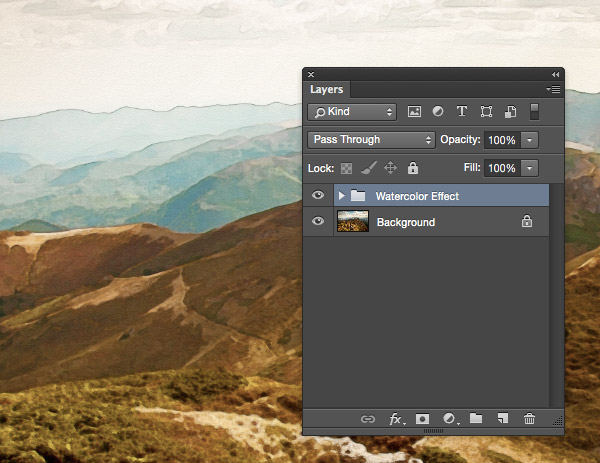The image size is (600, 463).
Task: Open the Opacity slider dropdown arrow
Action: tap(530, 140)
